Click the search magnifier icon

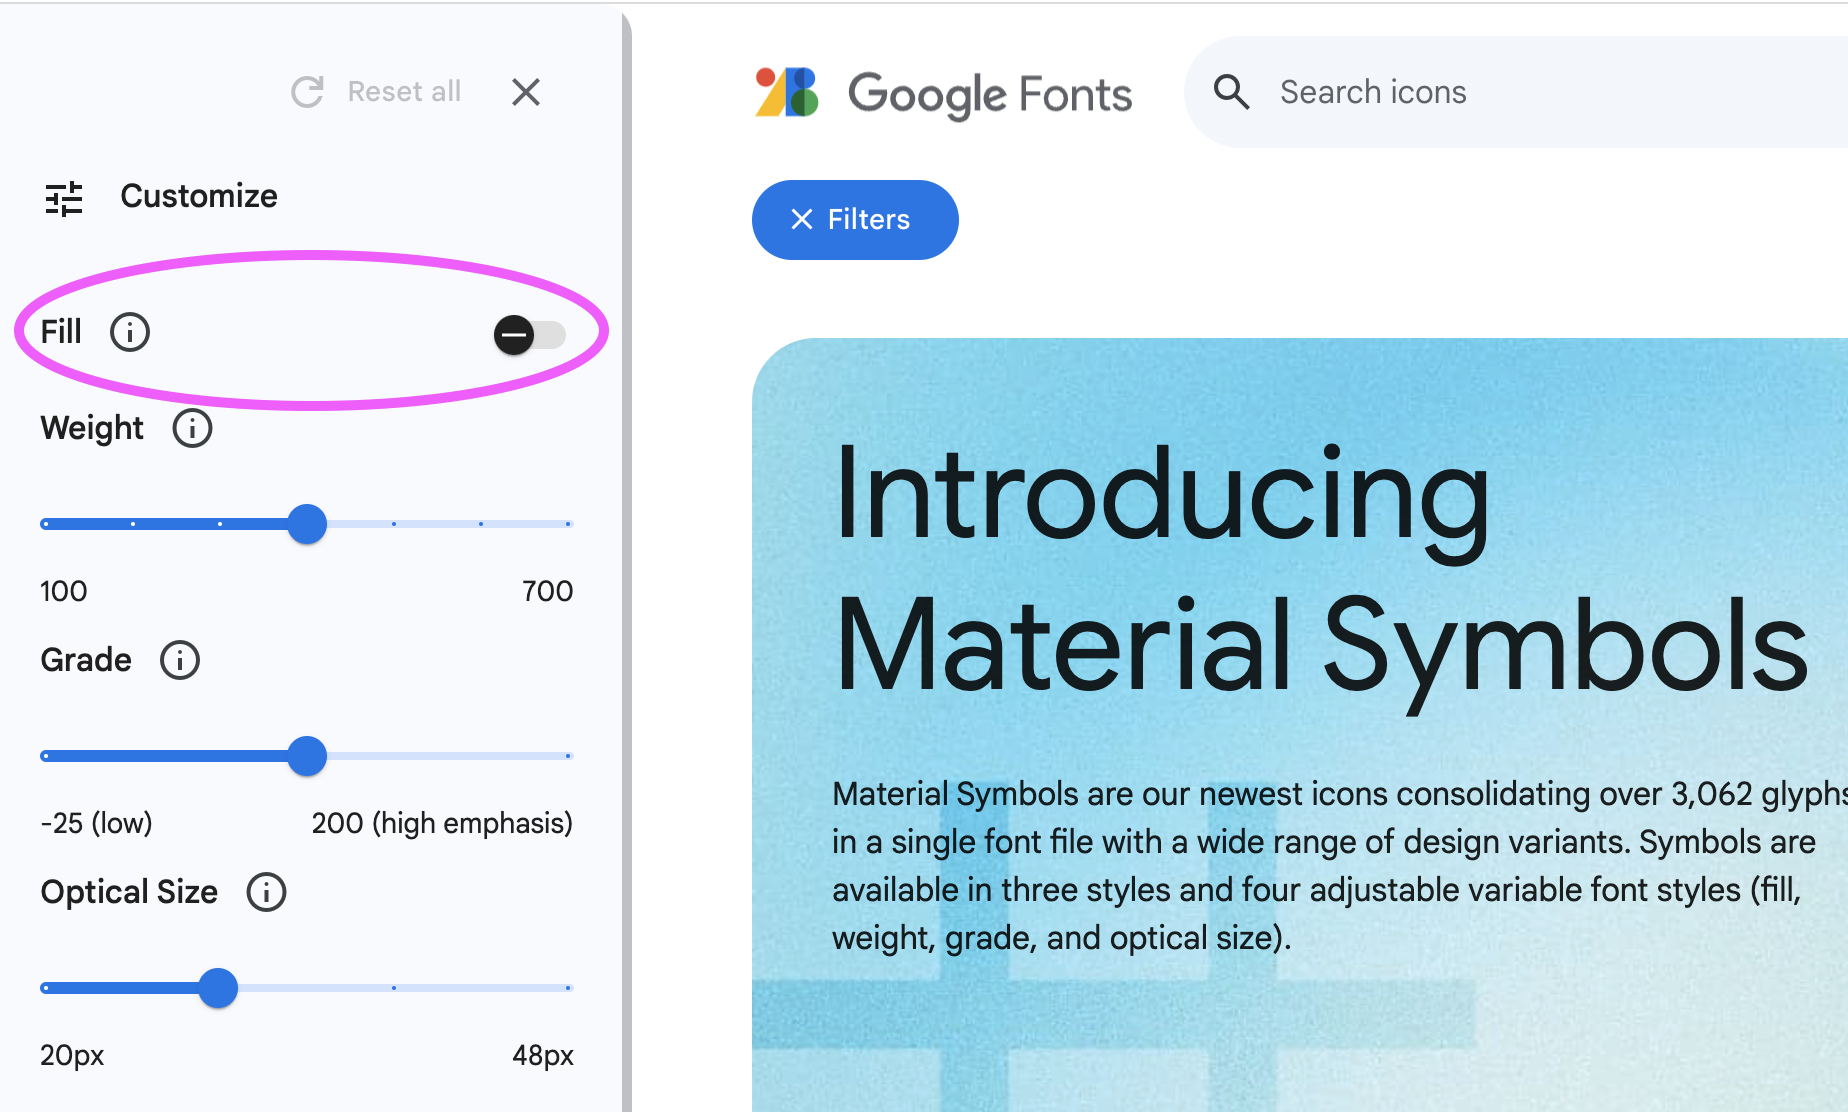pyautogui.click(x=1231, y=91)
